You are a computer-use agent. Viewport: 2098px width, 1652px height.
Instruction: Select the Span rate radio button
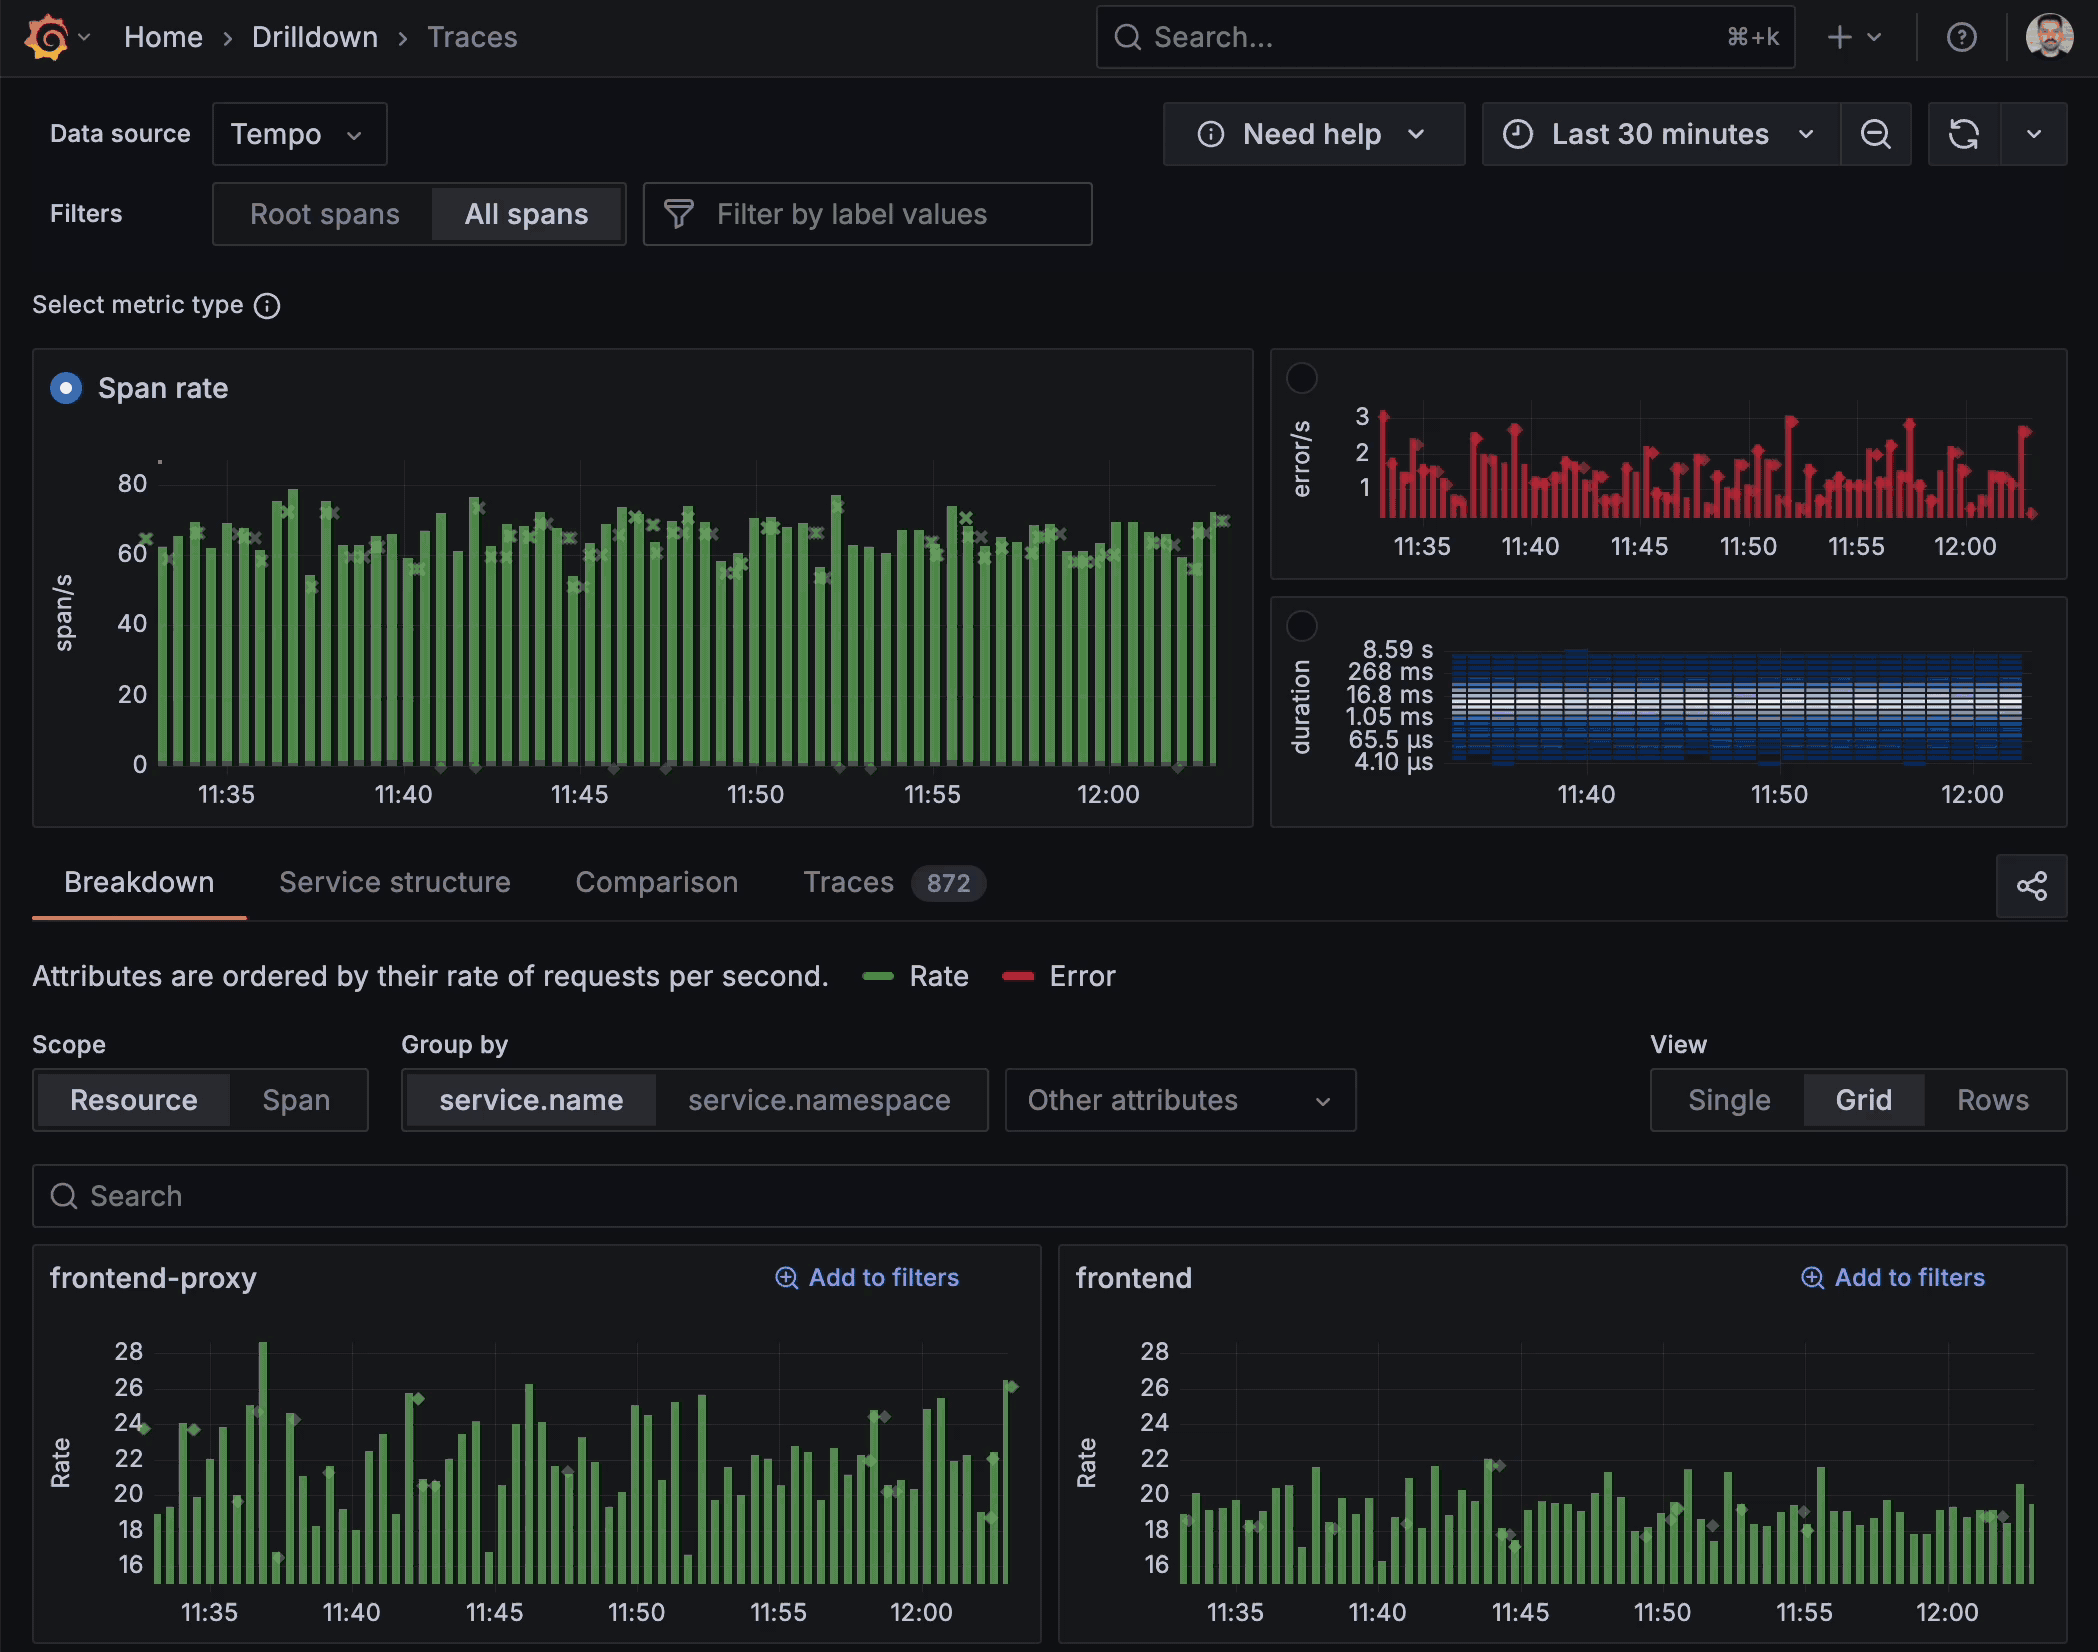tap(66, 388)
